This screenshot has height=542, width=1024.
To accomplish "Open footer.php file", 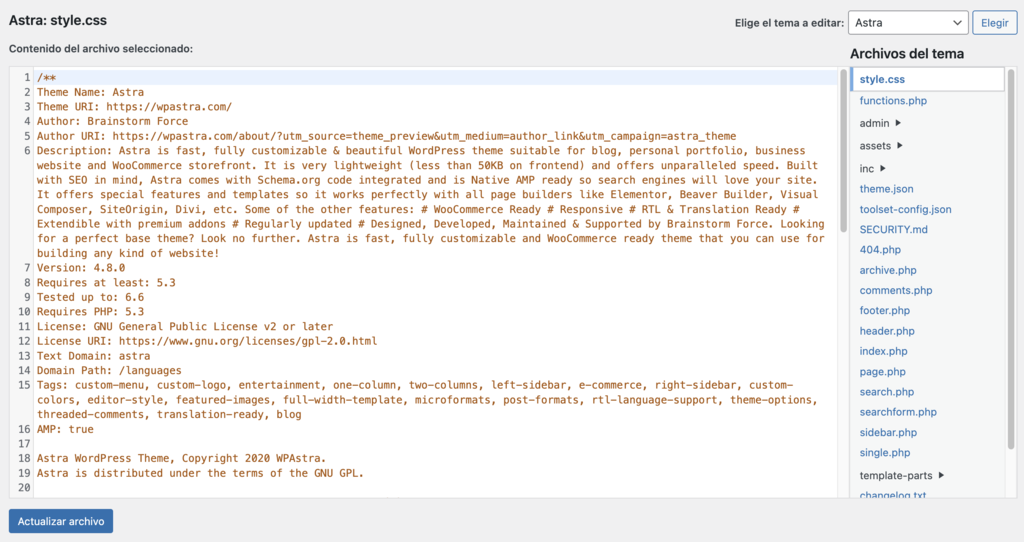I will (x=884, y=310).
